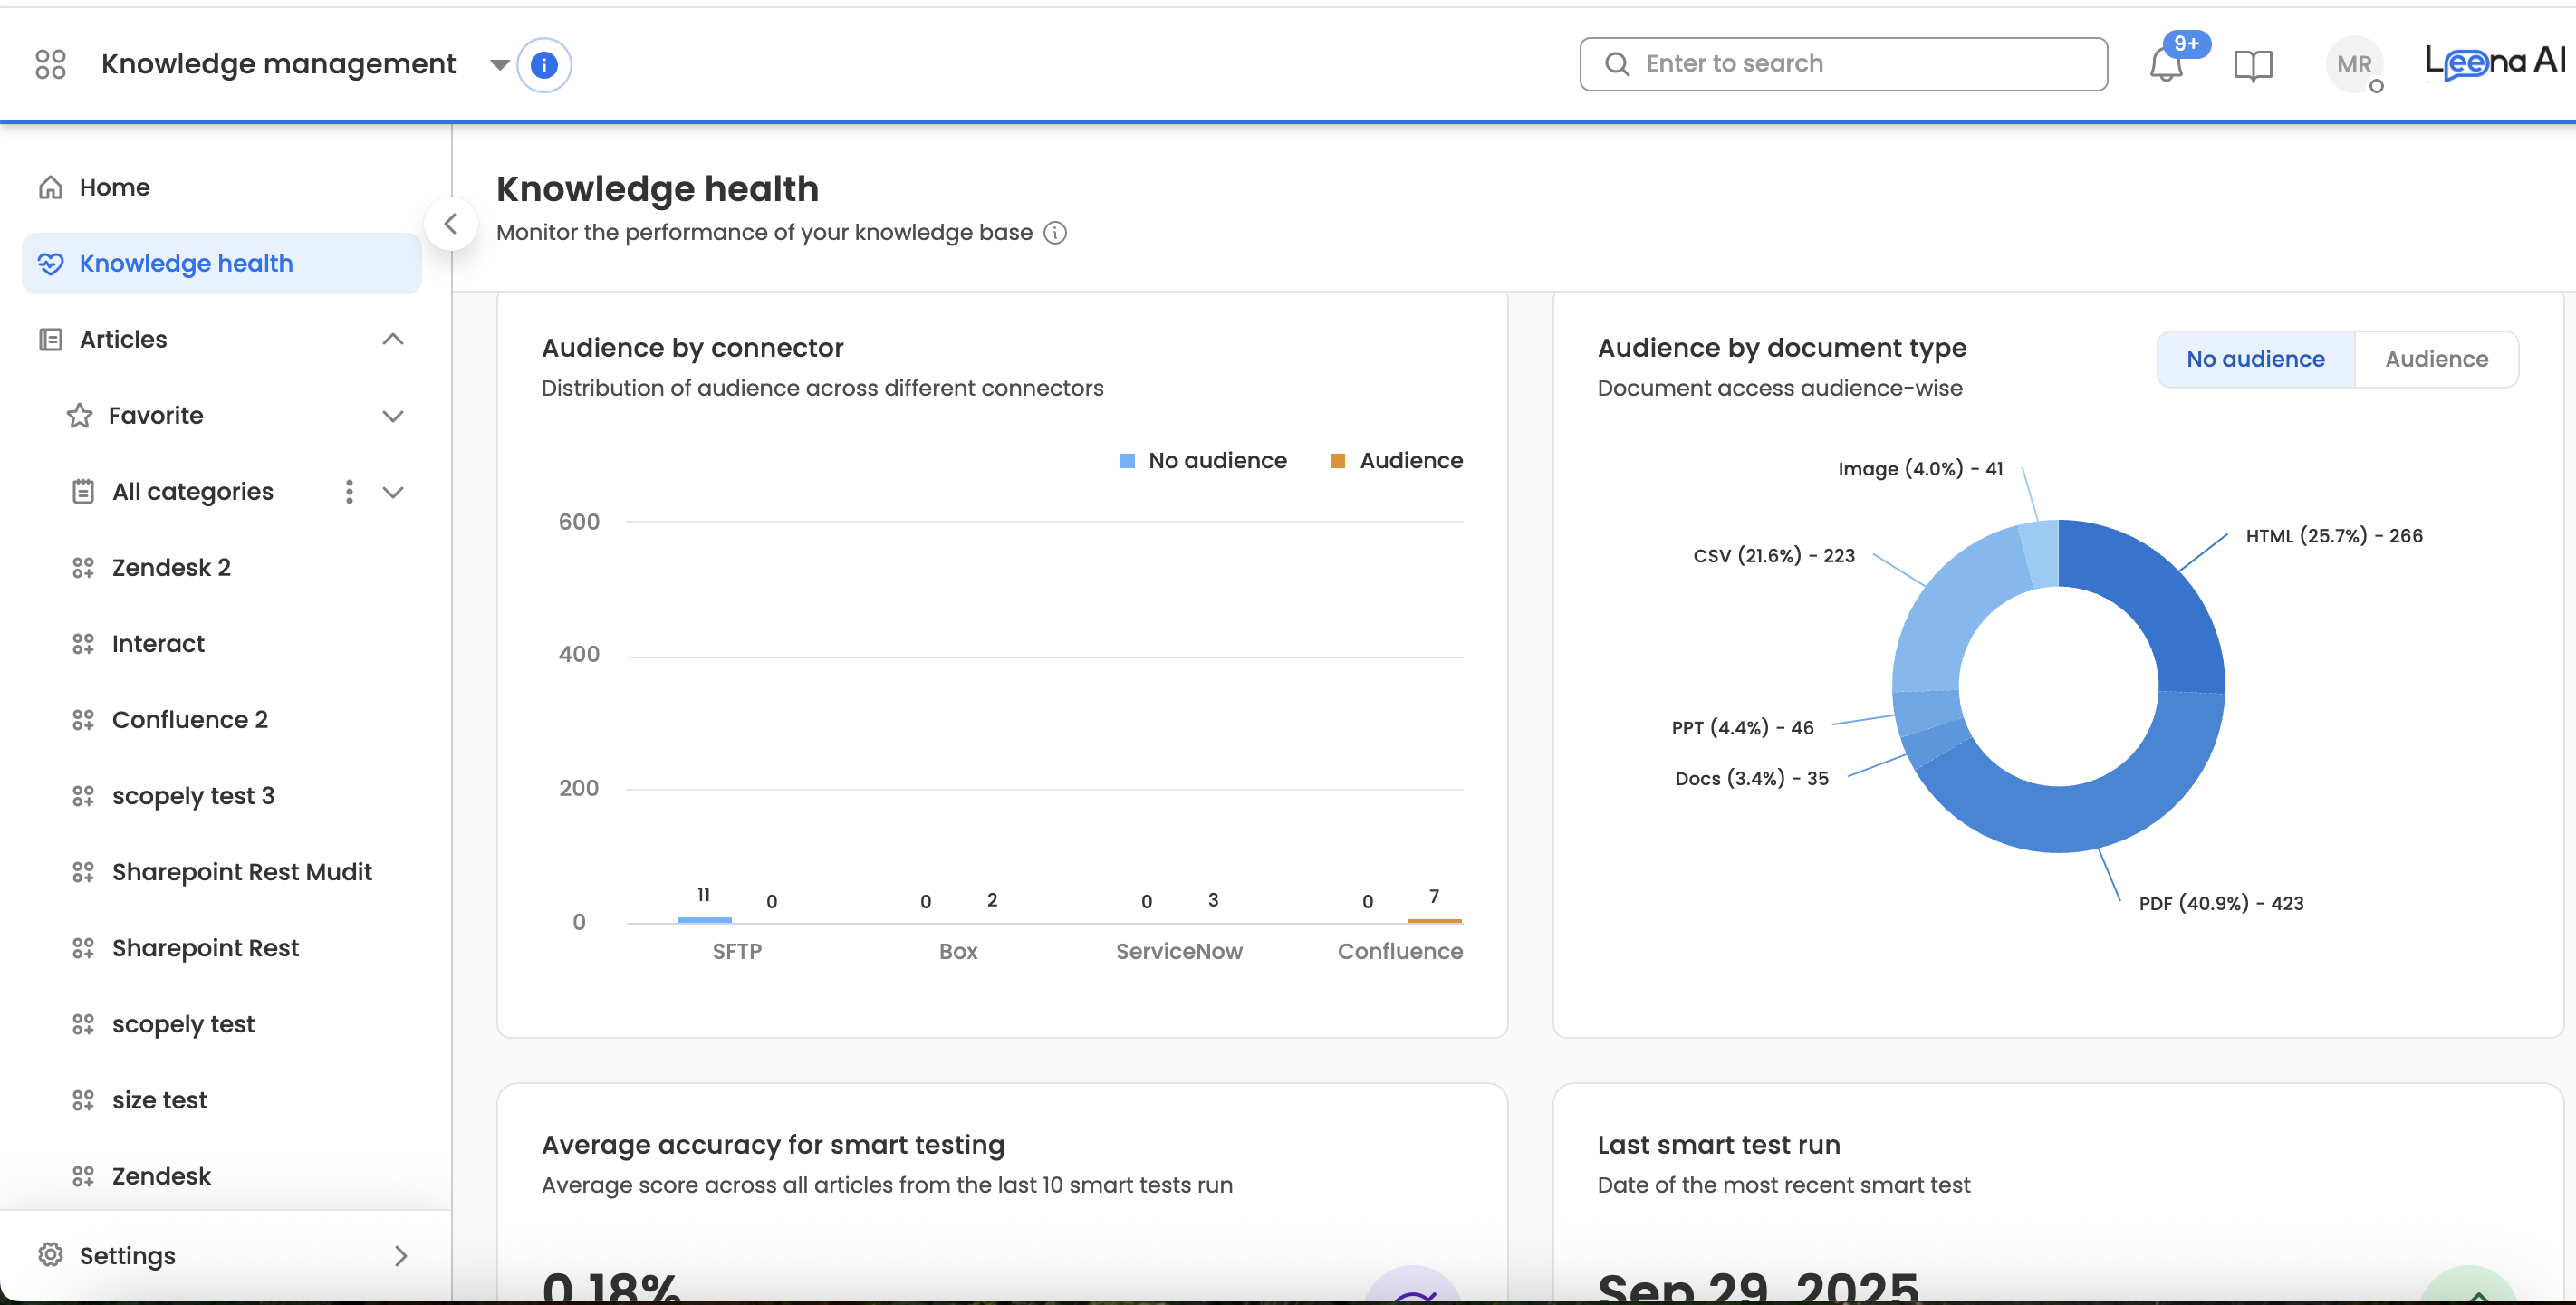Click info icon next to knowledge base subtitle
Screen dimensions: 2576x1305
click(x=1055, y=233)
